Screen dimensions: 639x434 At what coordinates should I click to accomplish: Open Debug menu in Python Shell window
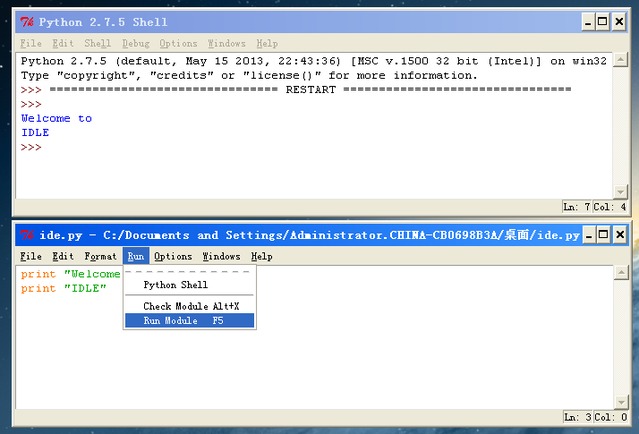136,43
